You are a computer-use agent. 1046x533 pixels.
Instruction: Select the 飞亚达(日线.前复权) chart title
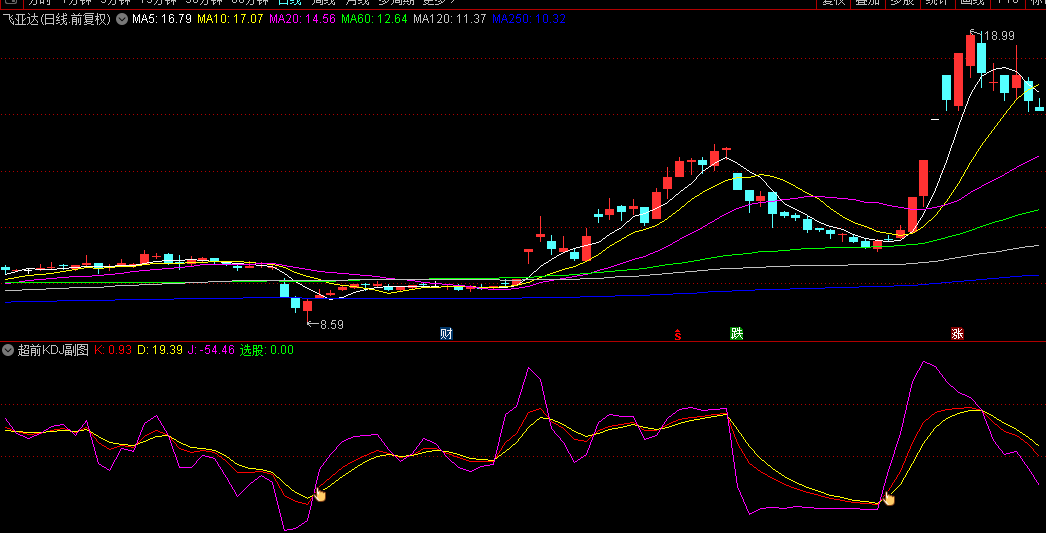(56, 19)
